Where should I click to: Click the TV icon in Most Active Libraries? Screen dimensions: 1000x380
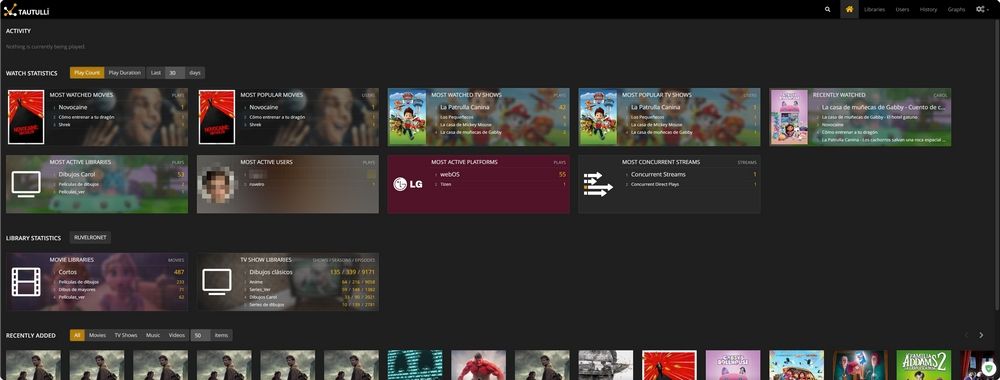[x=26, y=184]
